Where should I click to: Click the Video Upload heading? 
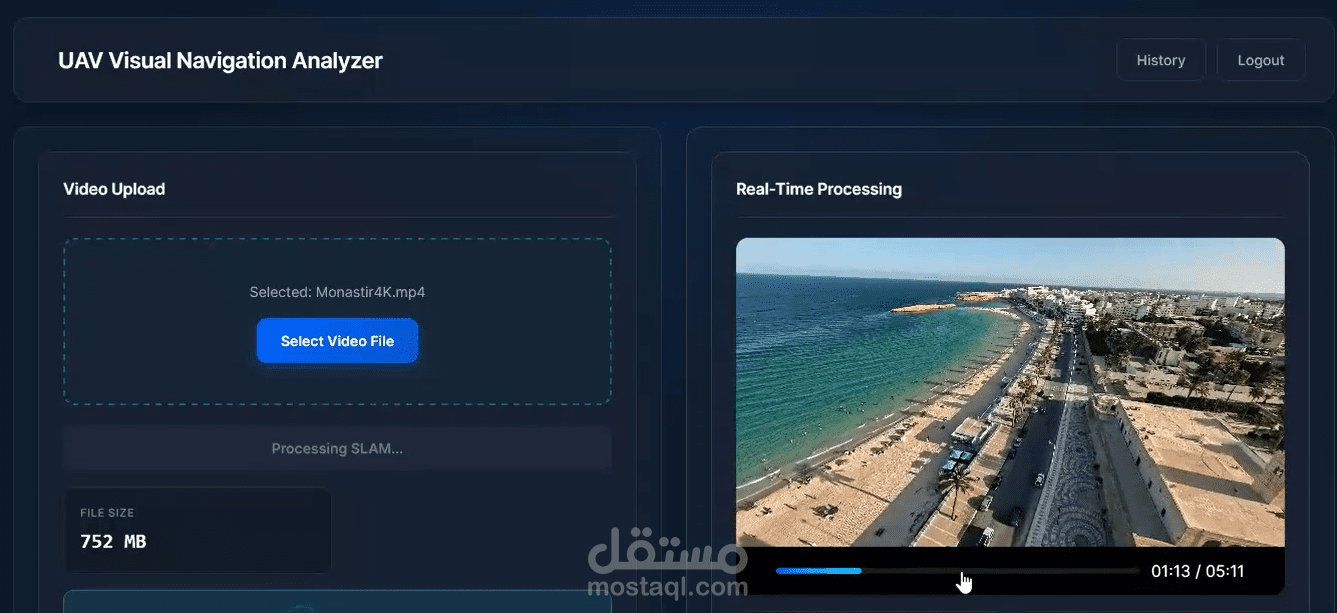pos(114,189)
